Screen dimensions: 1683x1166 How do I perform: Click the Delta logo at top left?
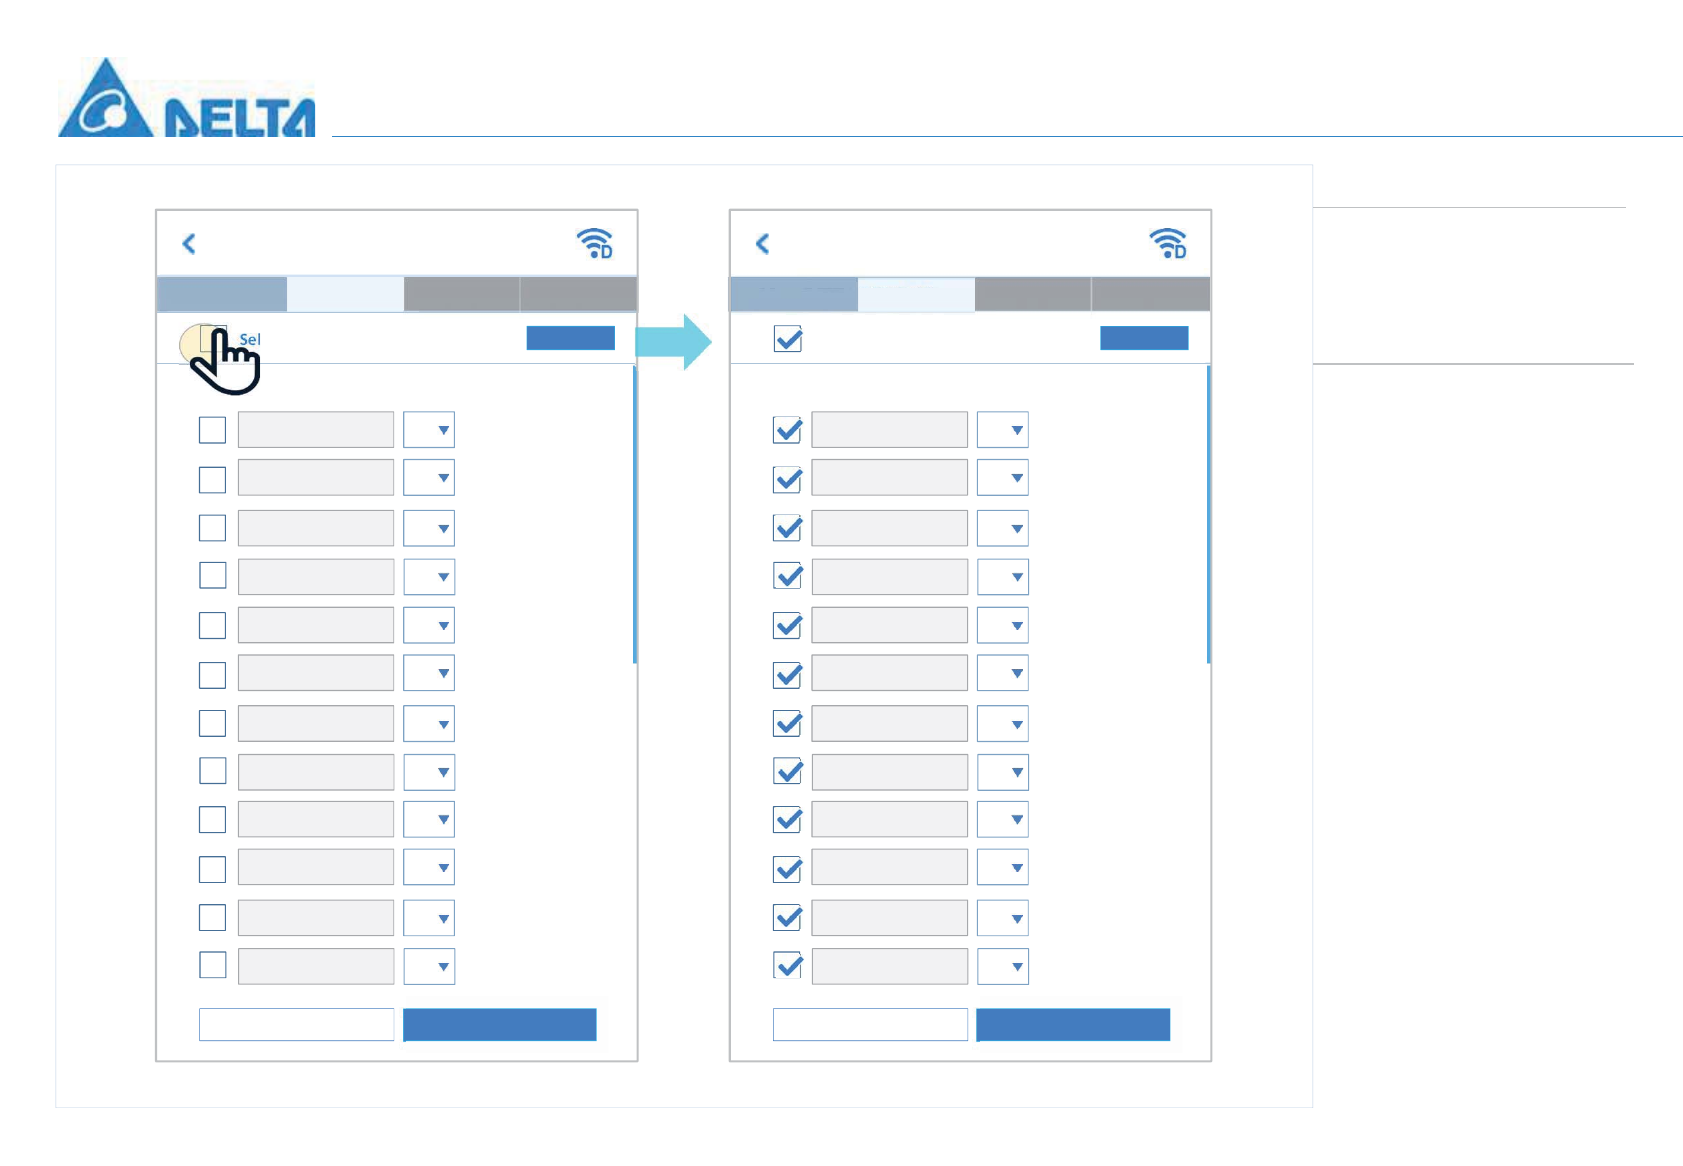187,101
